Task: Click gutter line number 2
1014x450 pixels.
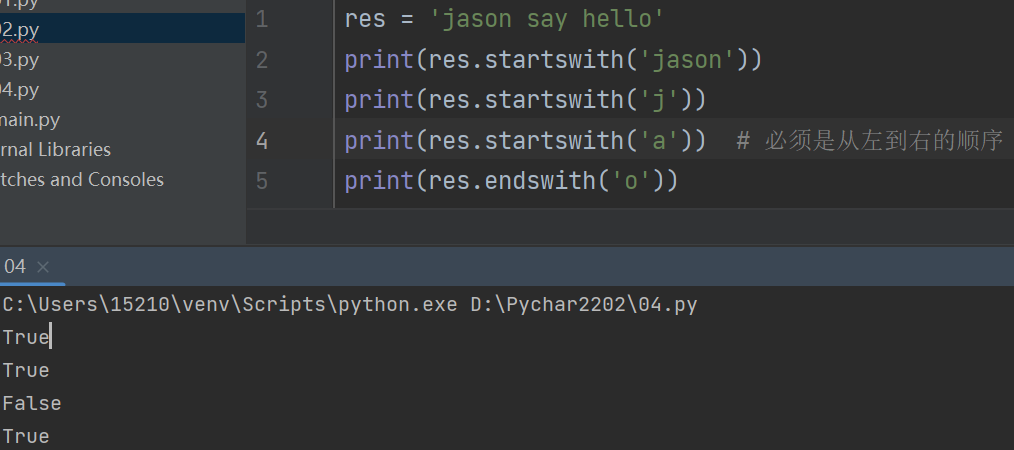Action: tap(262, 60)
